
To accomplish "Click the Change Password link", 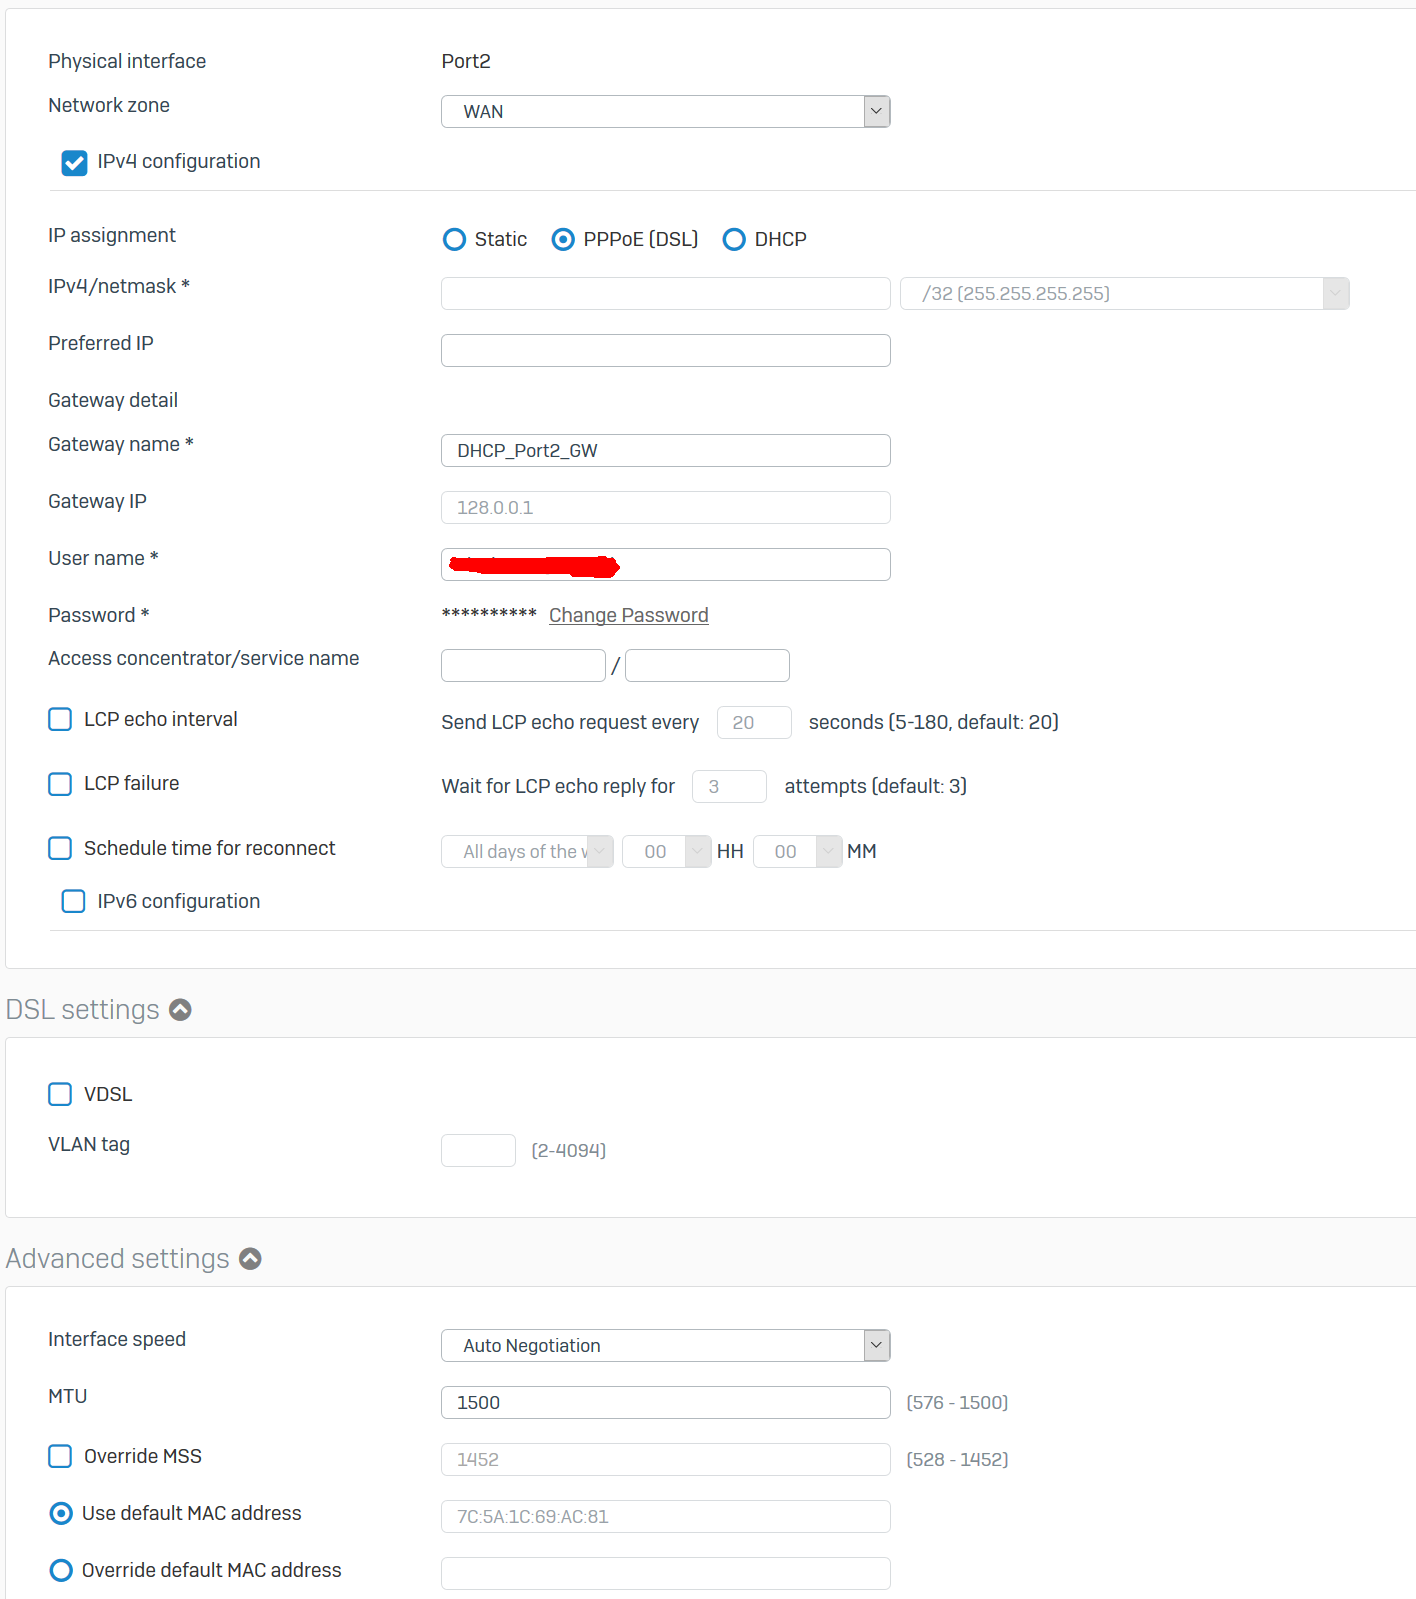I will 628,616.
